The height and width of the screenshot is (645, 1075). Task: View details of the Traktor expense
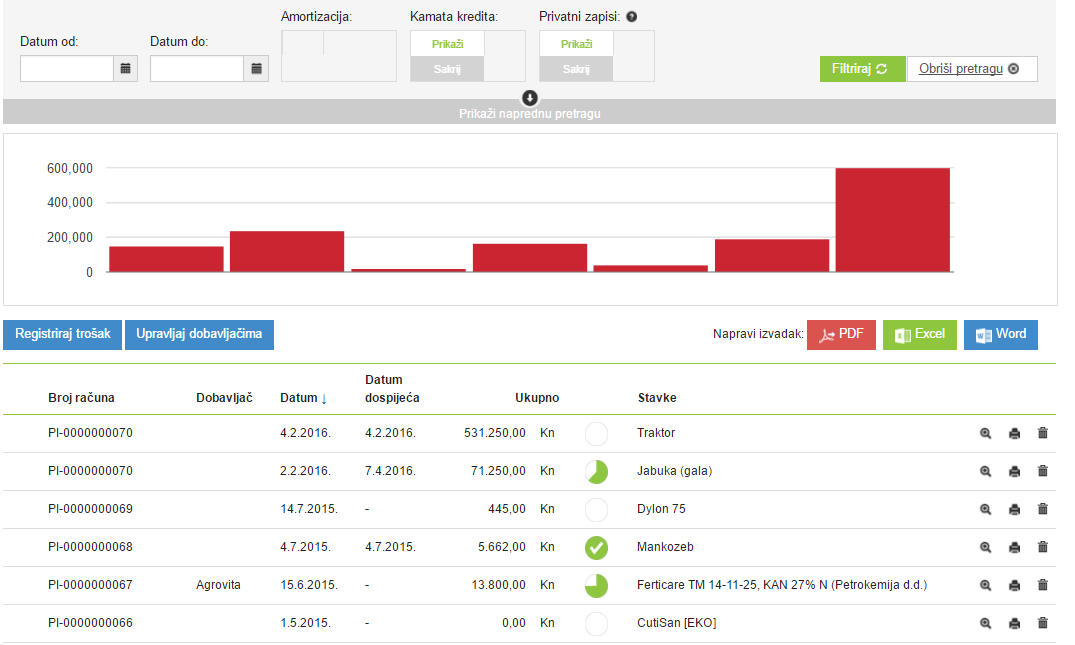[x=985, y=433]
